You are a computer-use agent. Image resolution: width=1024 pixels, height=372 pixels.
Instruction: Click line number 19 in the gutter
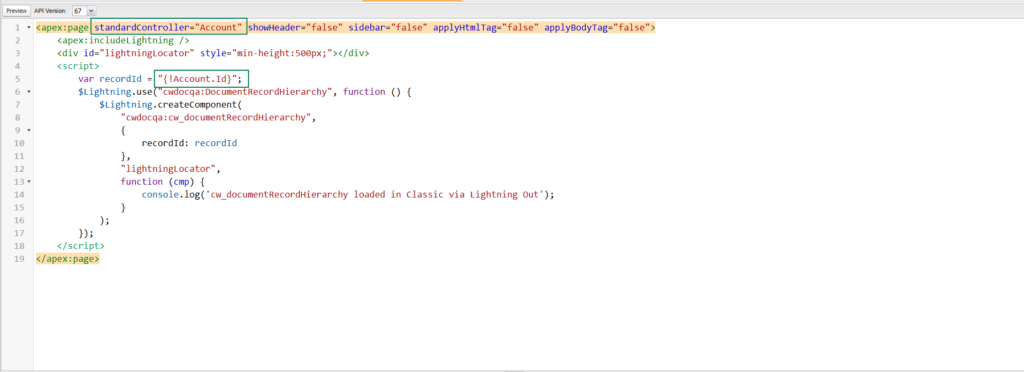click(20, 258)
